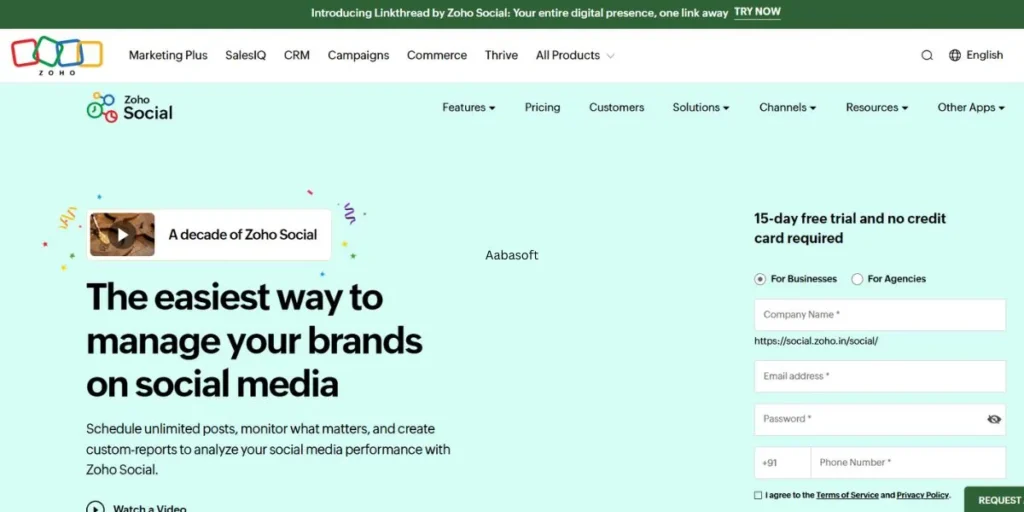The width and height of the screenshot is (1024, 512).
Task: Open the Privacy Policy link
Action: pos(922,495)
